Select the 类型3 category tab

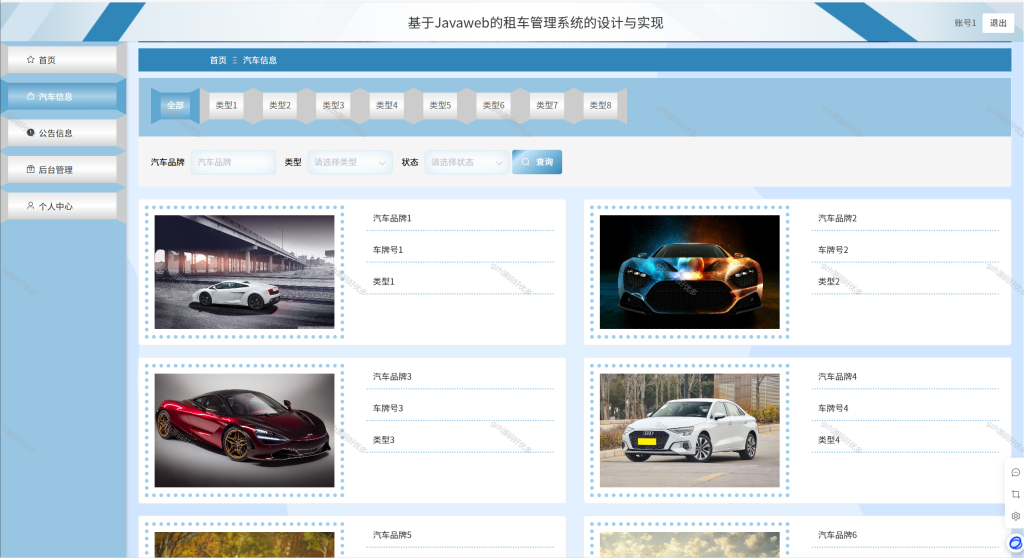333,105
